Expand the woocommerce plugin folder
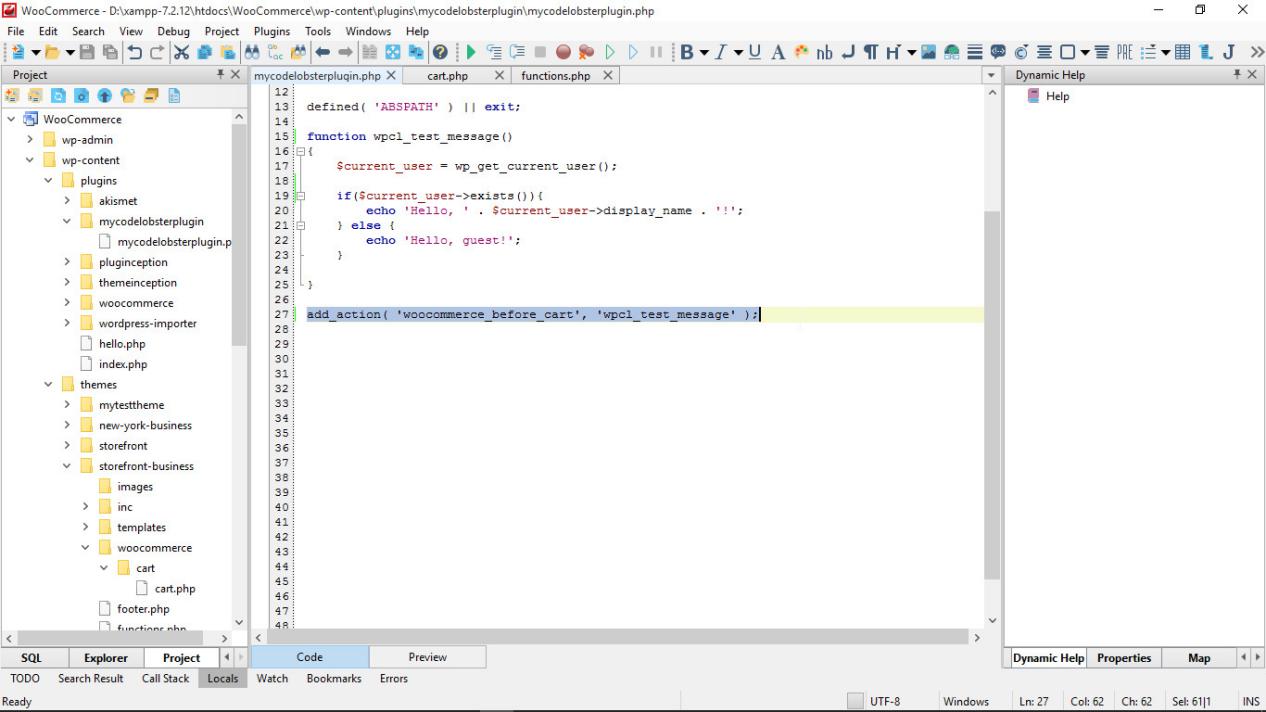The width and height of the screenshot is (1266, 712). pos(68,303)
